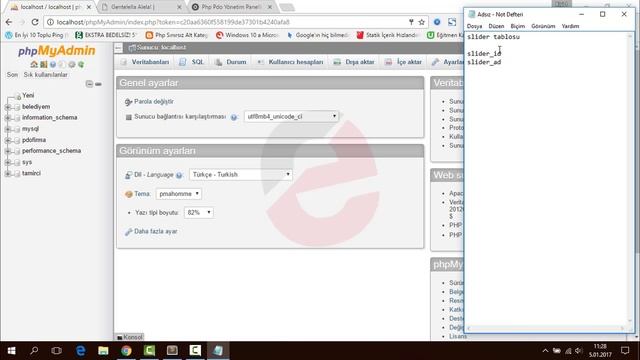Click the Sunucu: localhost breadcrumb link

point(161,48)
